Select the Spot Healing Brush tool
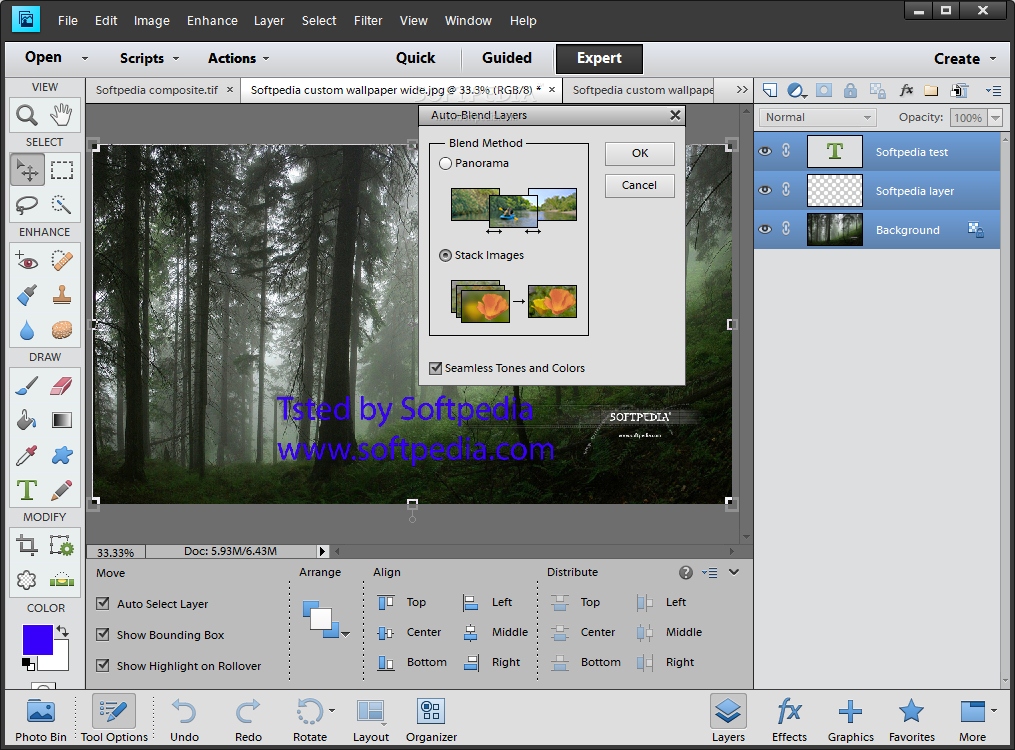 [61, 261]
